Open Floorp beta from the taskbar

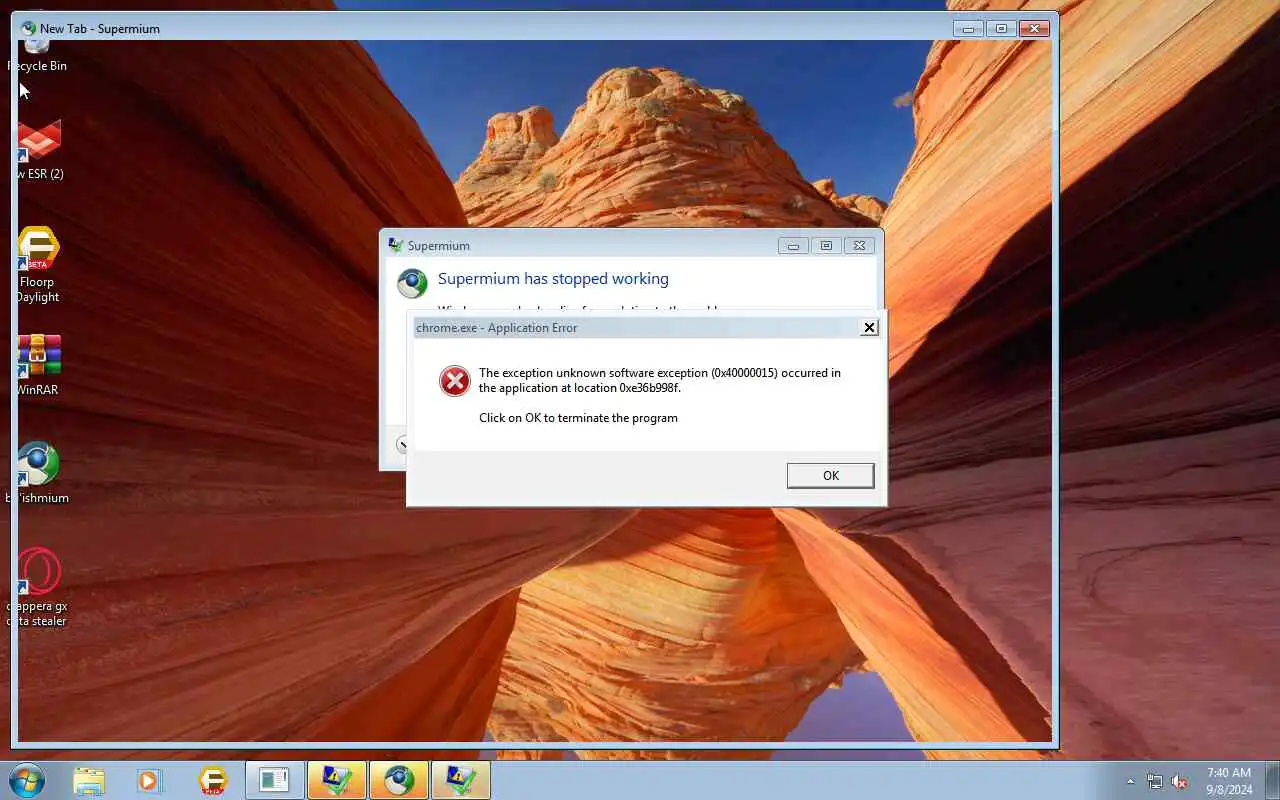(x=212, y=780)
